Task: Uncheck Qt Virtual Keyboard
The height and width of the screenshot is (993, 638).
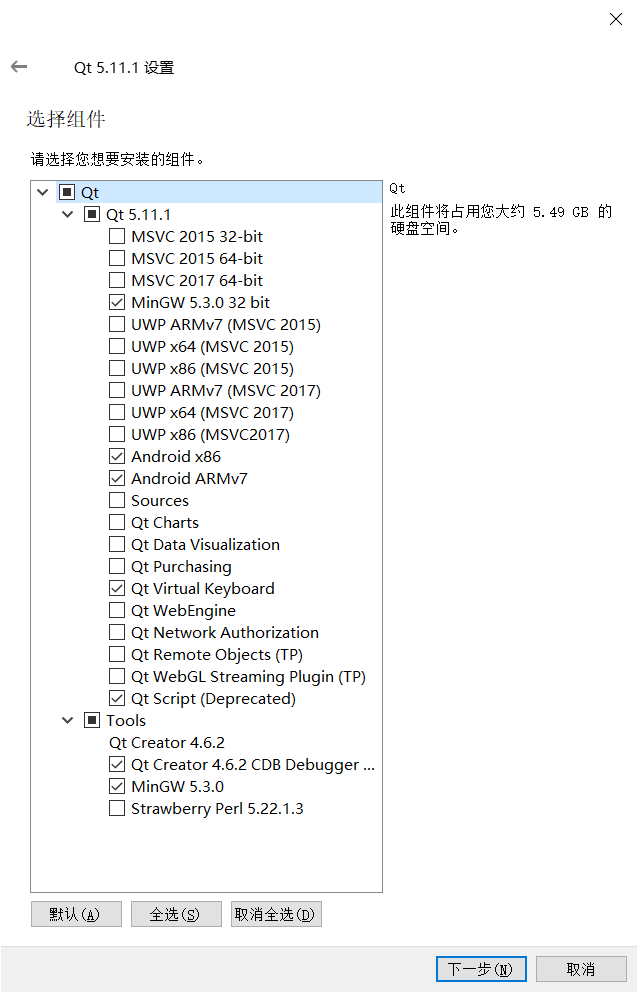Action: [117, 589]
